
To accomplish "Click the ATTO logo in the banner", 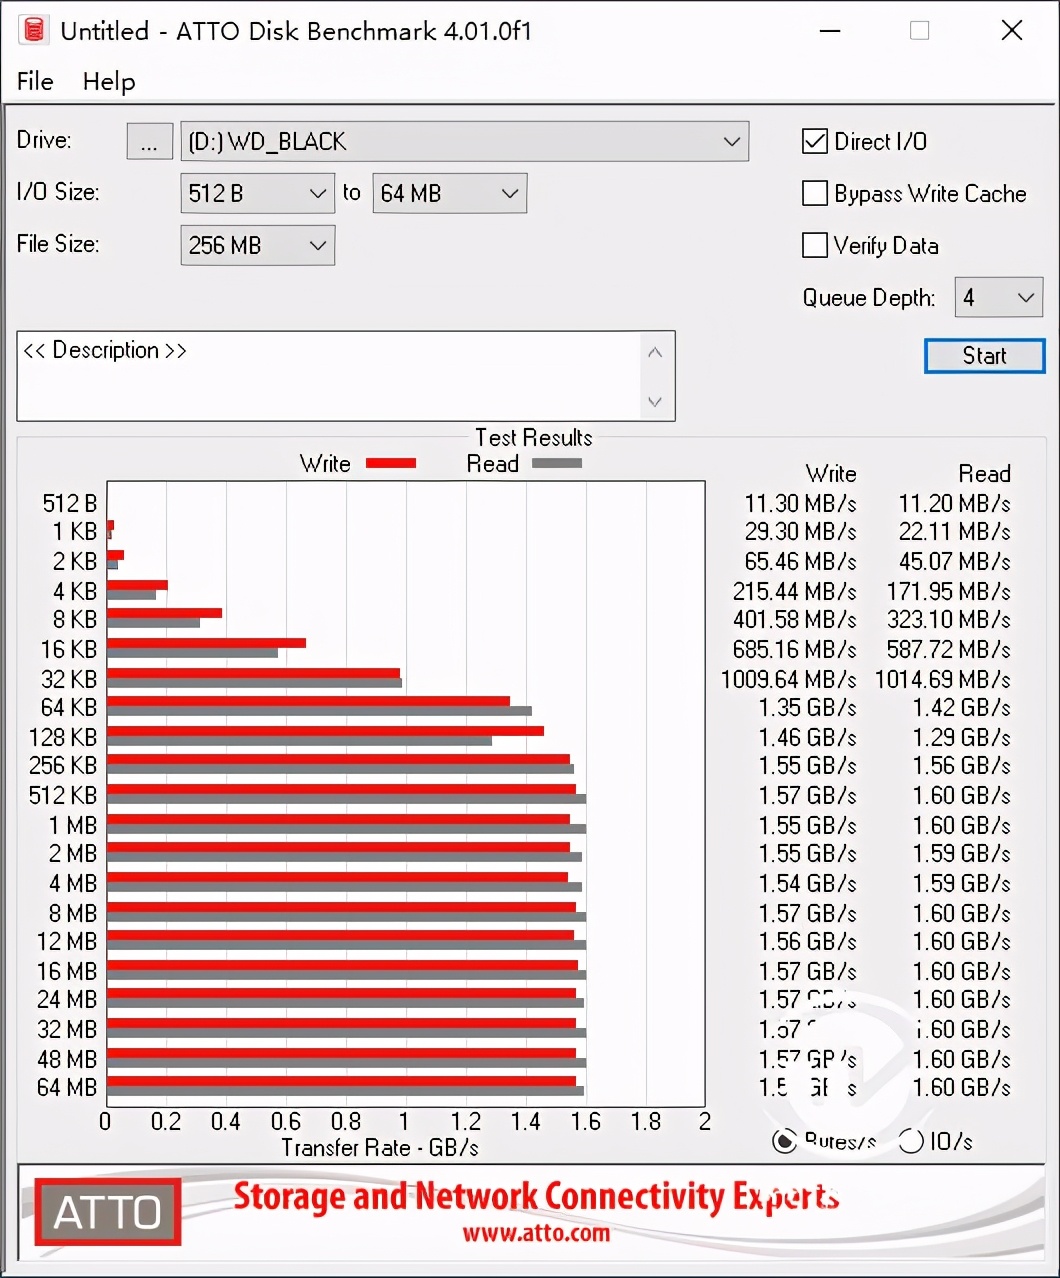I will click(x=108, y=1212).
